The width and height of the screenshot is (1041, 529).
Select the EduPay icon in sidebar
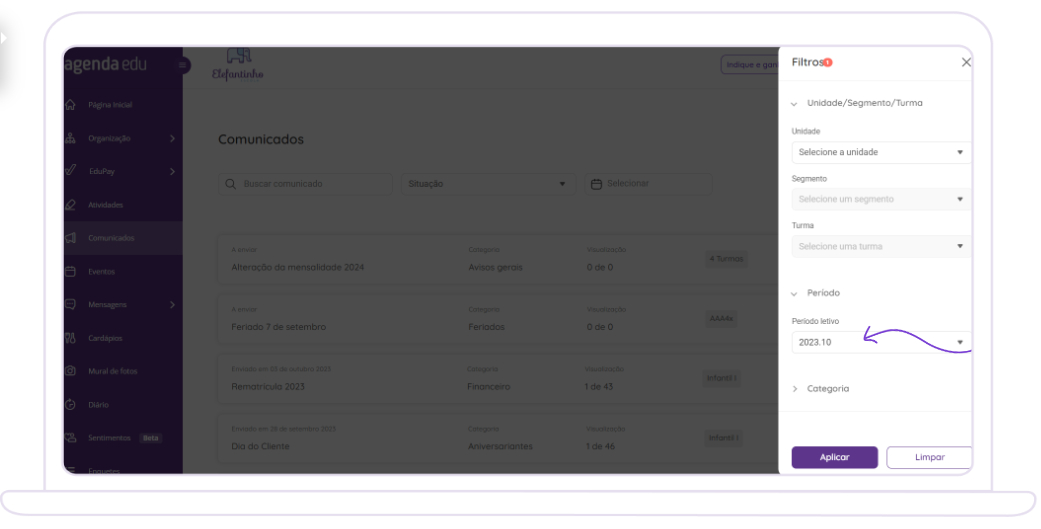(x=70, y=171)
